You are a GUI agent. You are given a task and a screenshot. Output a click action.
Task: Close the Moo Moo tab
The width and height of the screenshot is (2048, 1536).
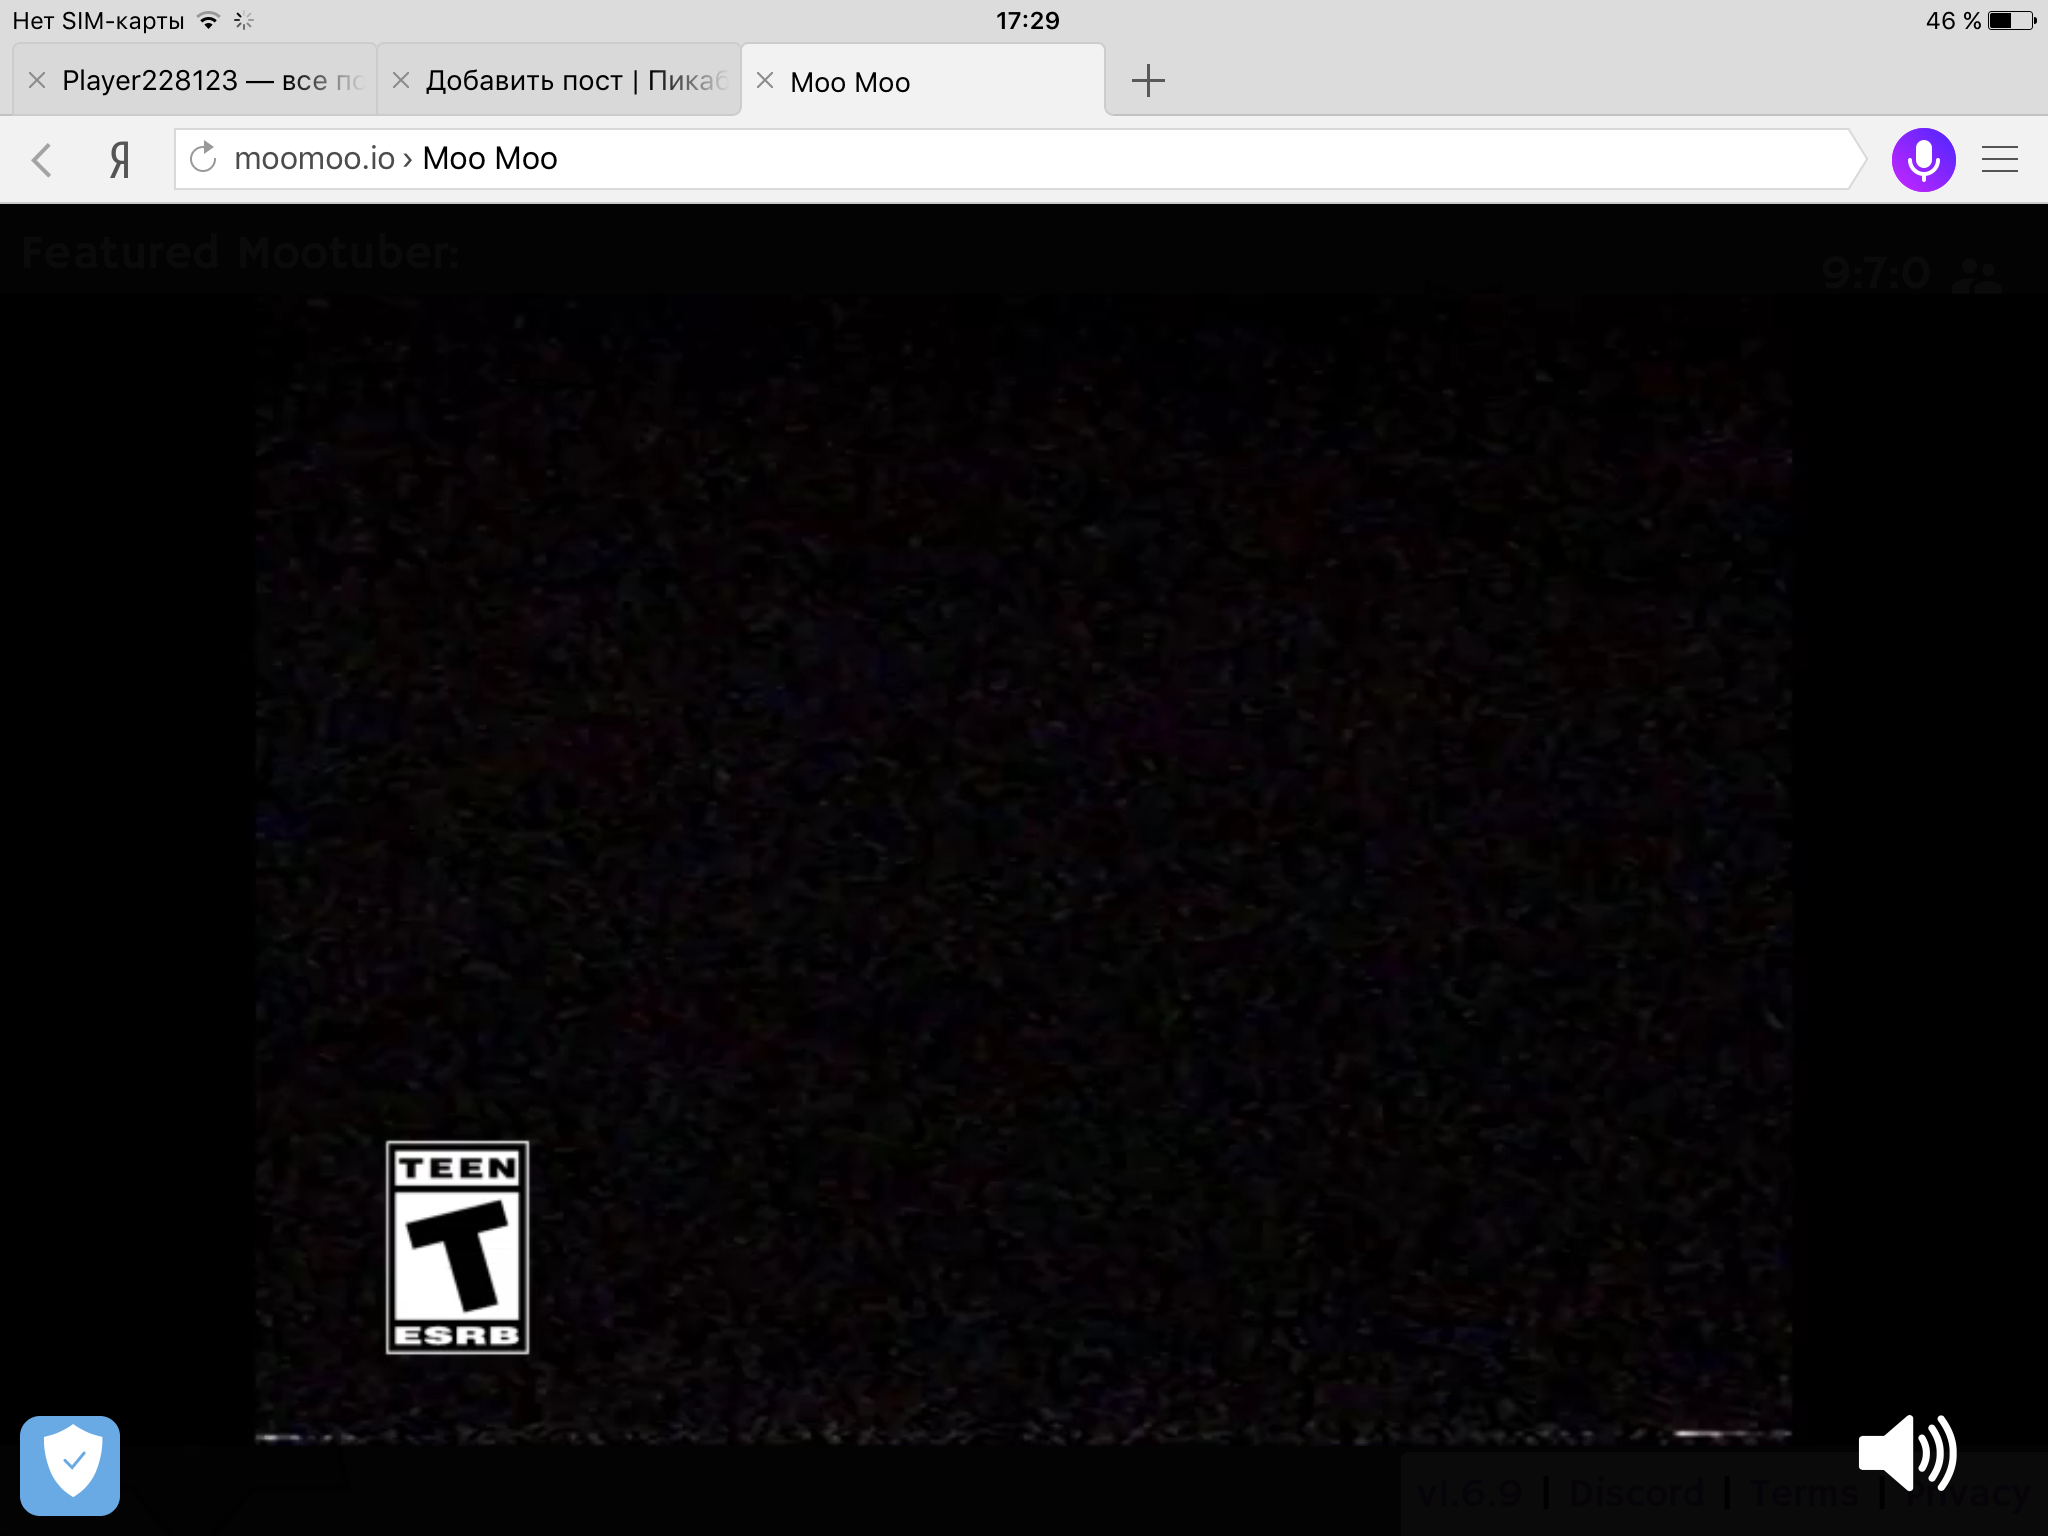[765, 81]
